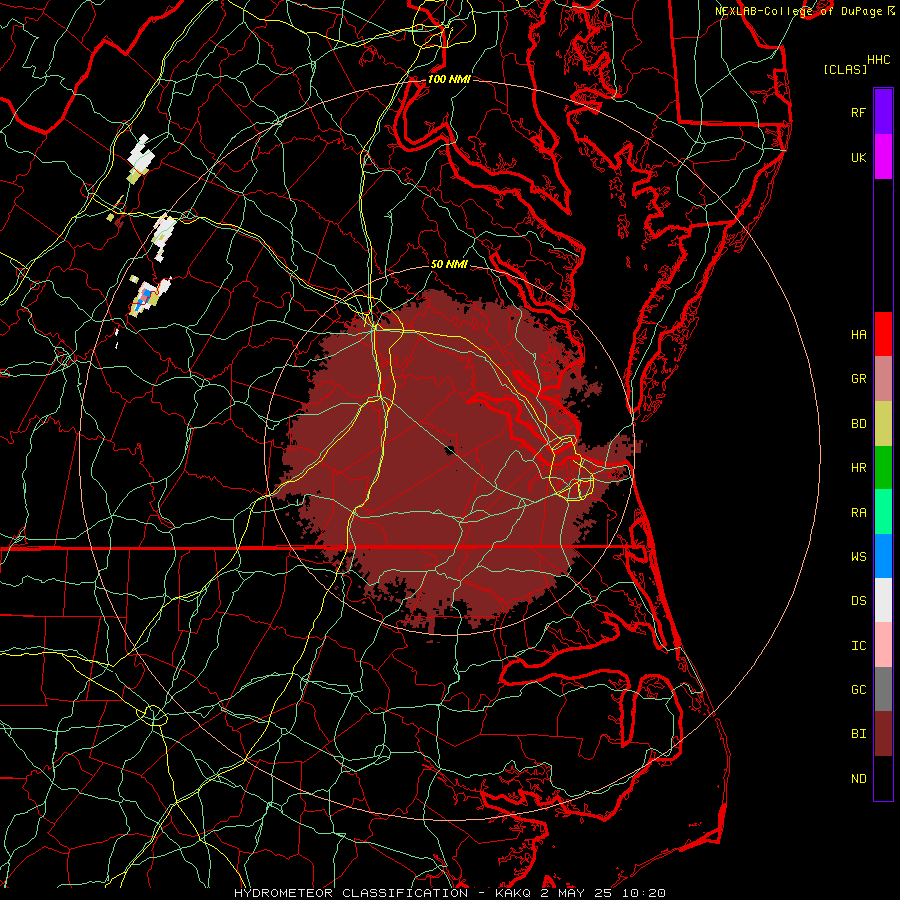The image size is (900, 900).
Task: Click the '100 NMI' range ring label
Action: coord(449,79)
